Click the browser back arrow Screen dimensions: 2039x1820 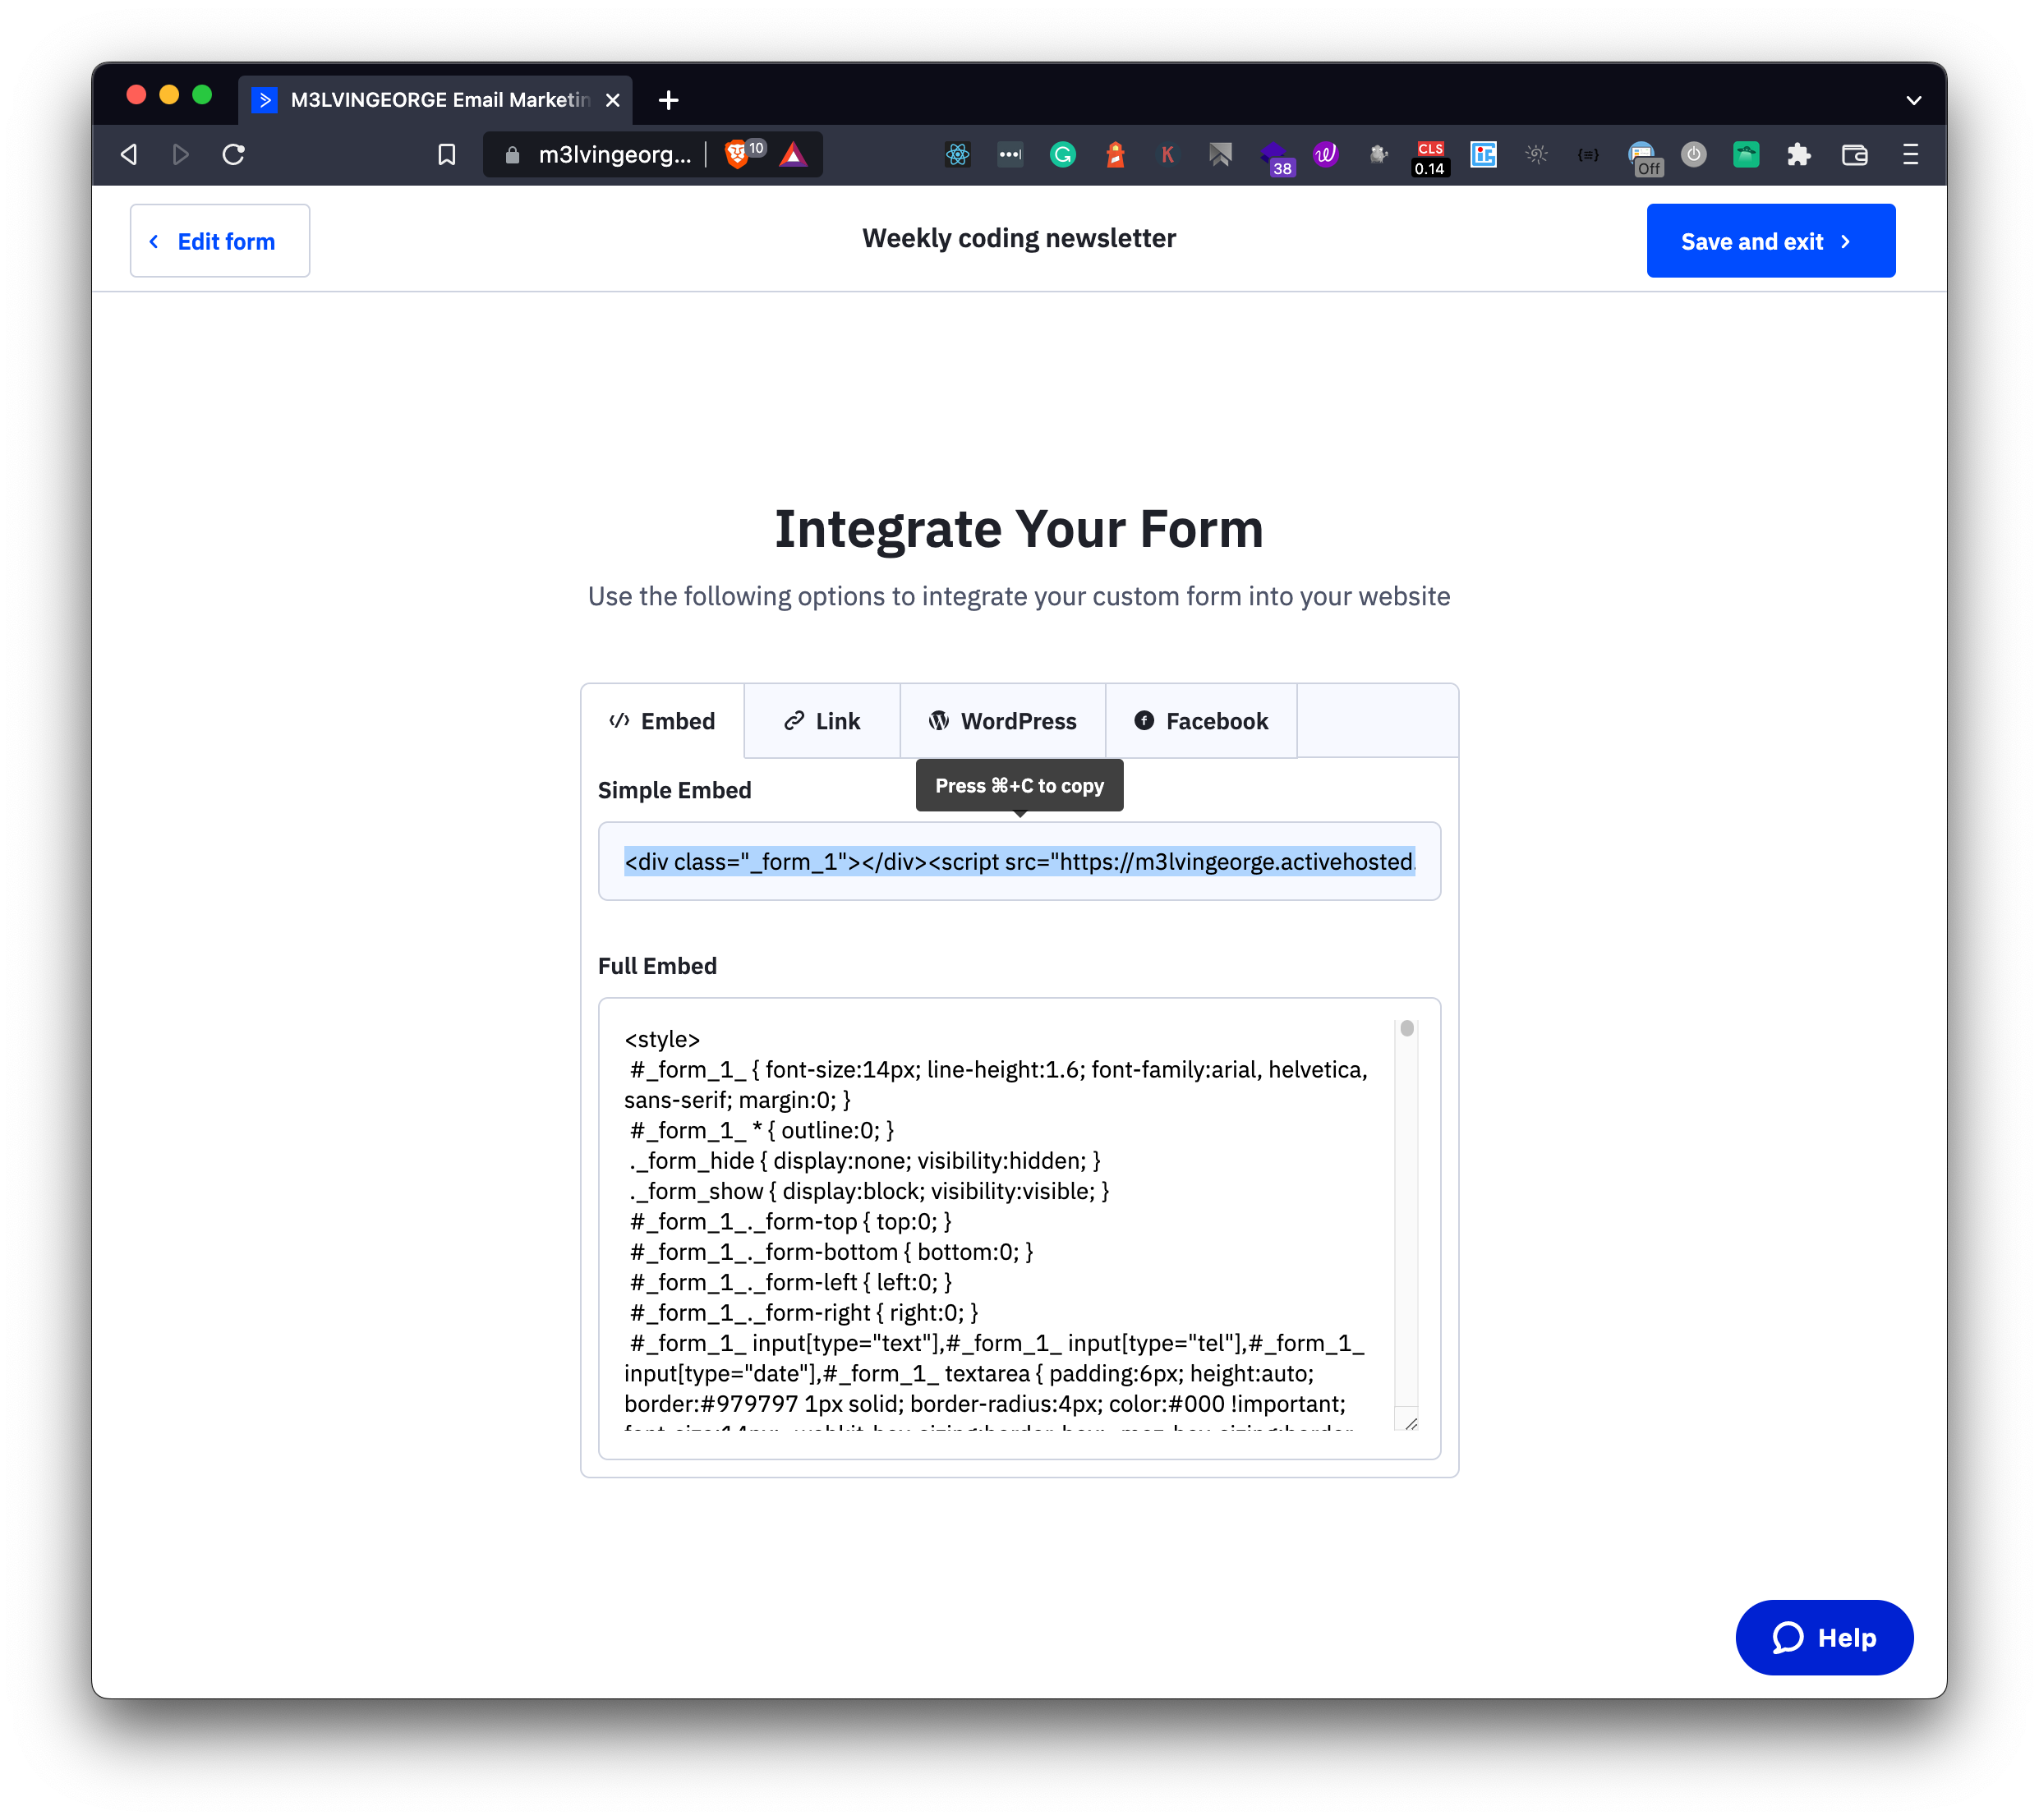tap(129, 155)
